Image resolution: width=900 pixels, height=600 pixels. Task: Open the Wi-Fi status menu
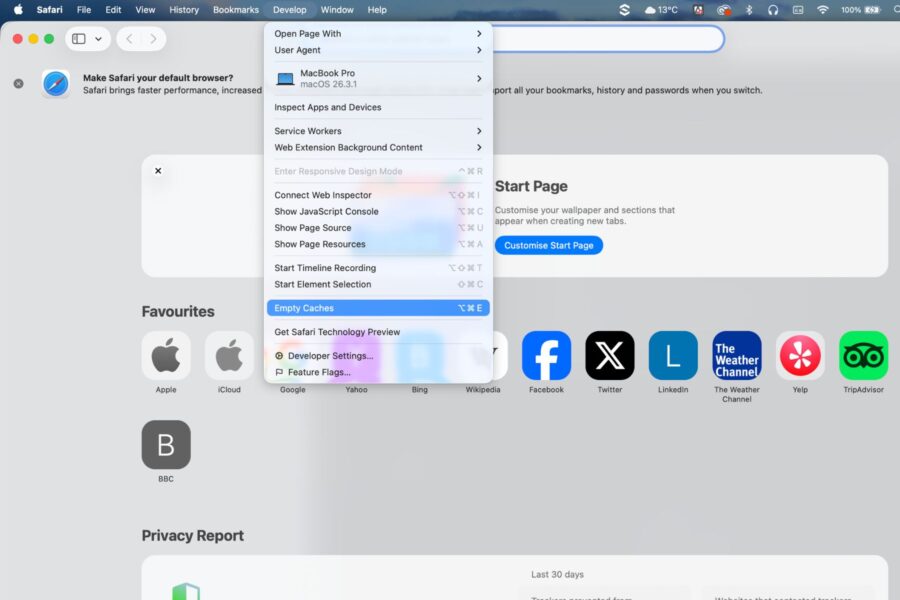pyautogui.click(x=823, y=10)
